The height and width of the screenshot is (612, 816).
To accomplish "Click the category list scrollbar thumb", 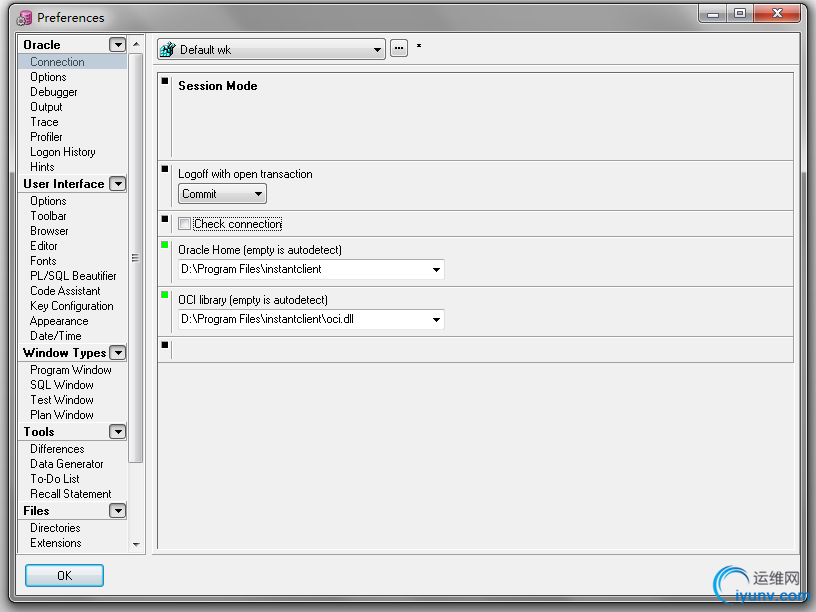I will pyautogui.click(x=136, y=258).
